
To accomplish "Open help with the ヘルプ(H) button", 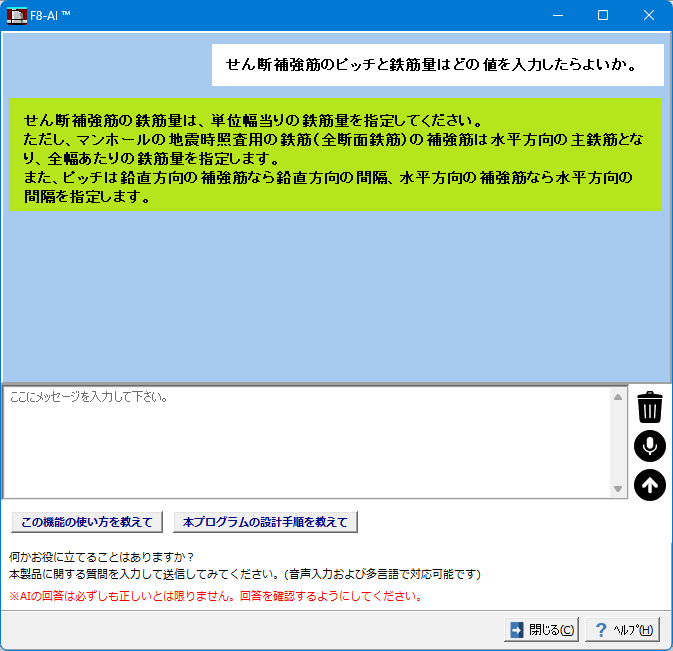I will pos(623,630).
